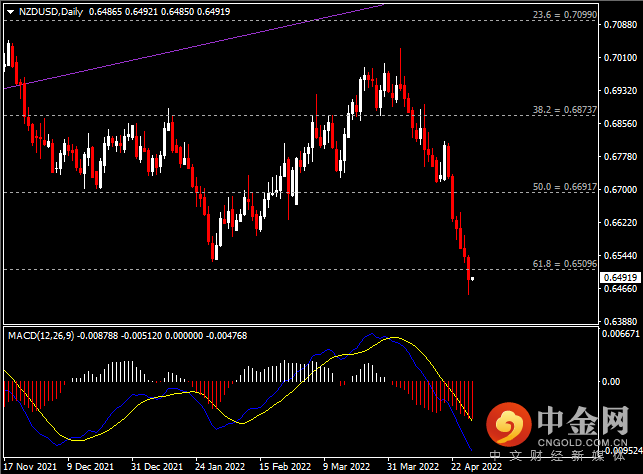This screenshot has height=474, width=643.
Task: Click the 9 Dec 2021 date marker
Action: (x=90, y=467)
